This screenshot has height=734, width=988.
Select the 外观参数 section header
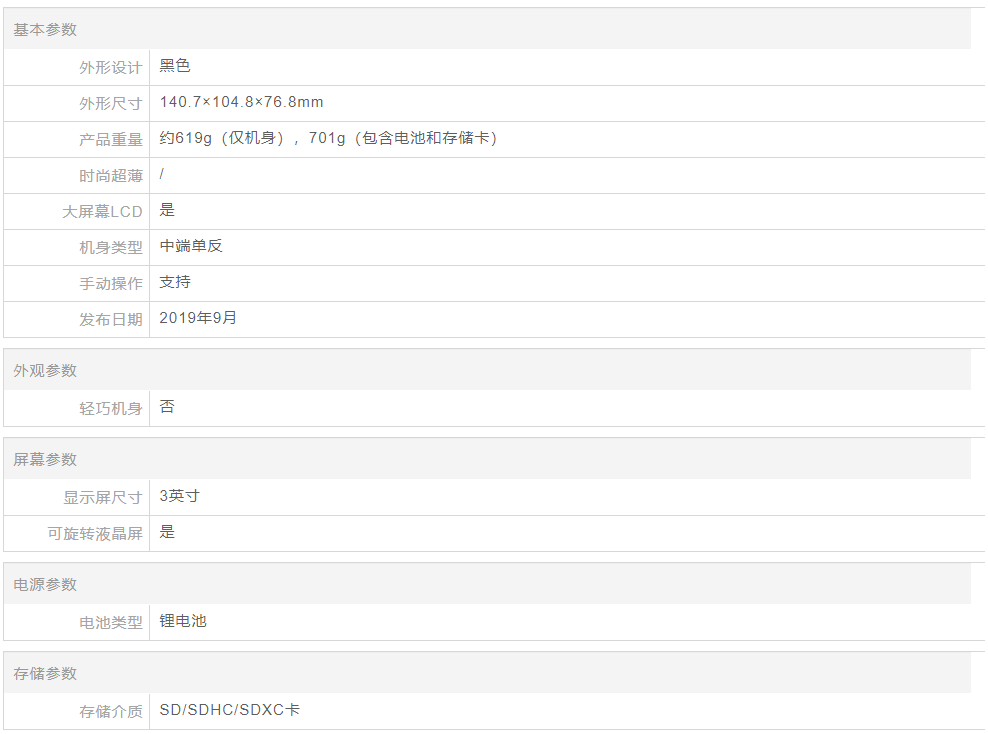click(x=45, y=371)
